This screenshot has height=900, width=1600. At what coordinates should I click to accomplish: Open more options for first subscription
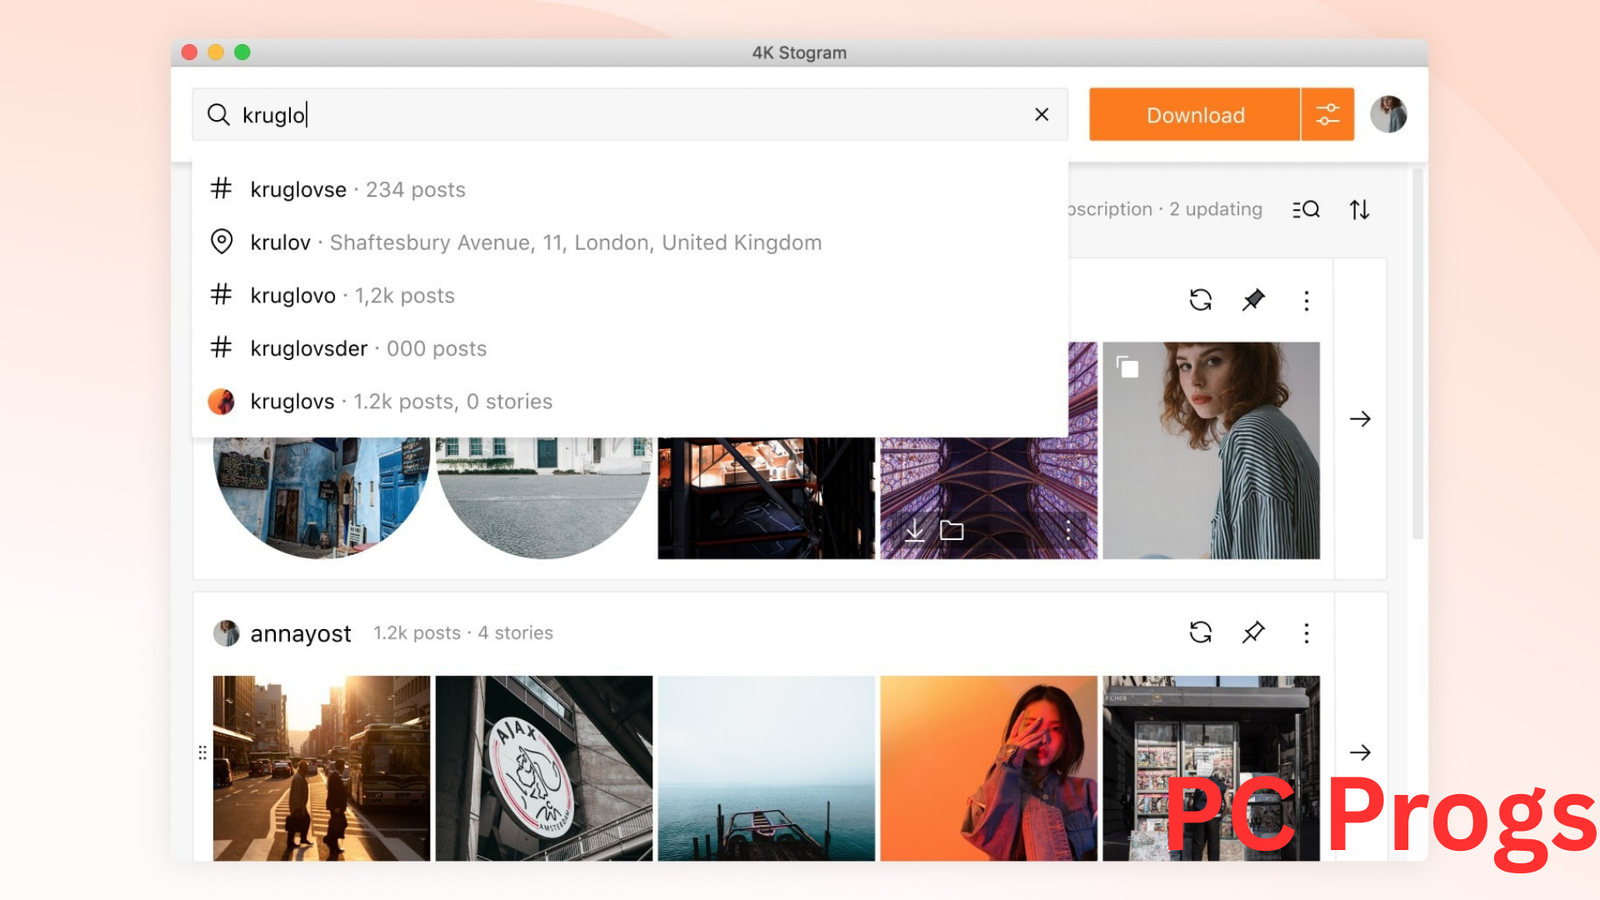coord(1306,301)
